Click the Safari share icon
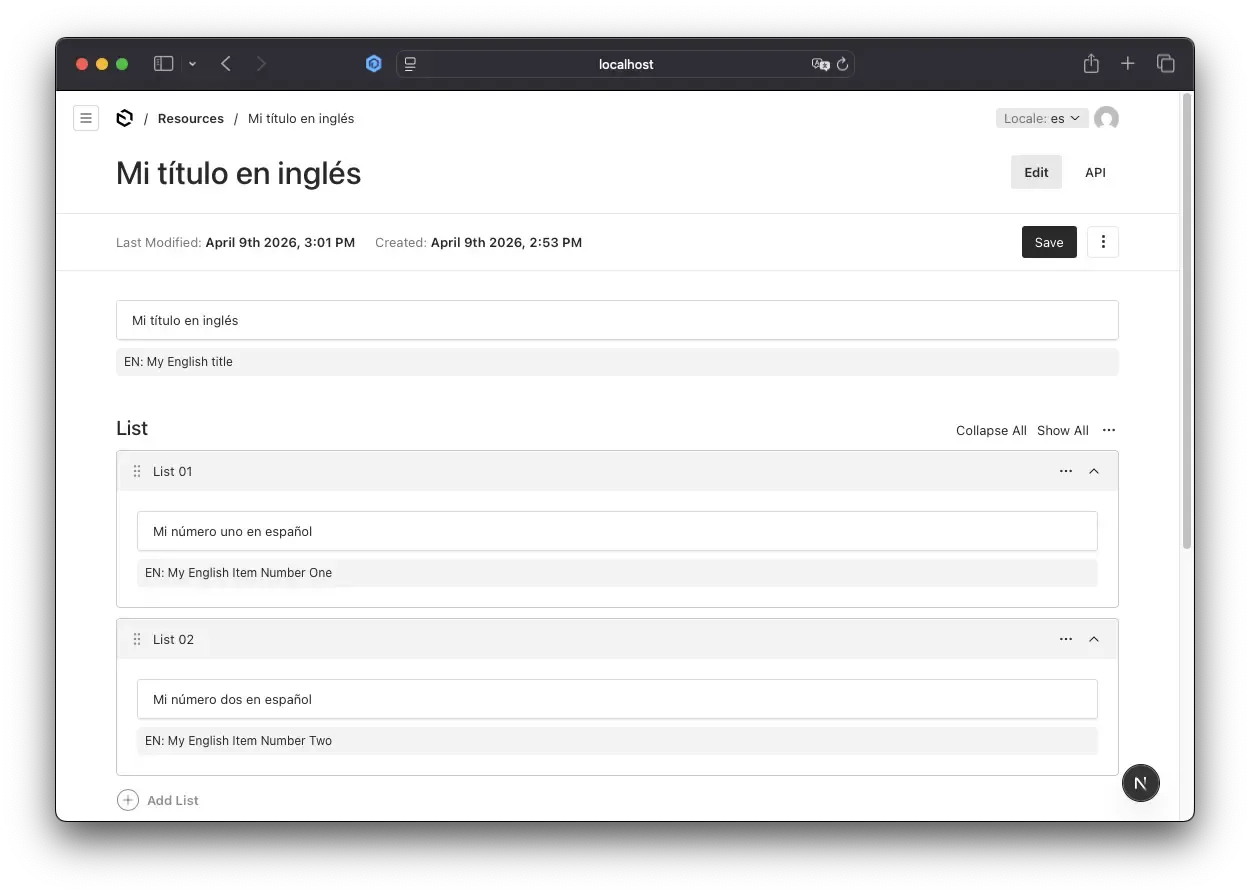 (1091, 63)
